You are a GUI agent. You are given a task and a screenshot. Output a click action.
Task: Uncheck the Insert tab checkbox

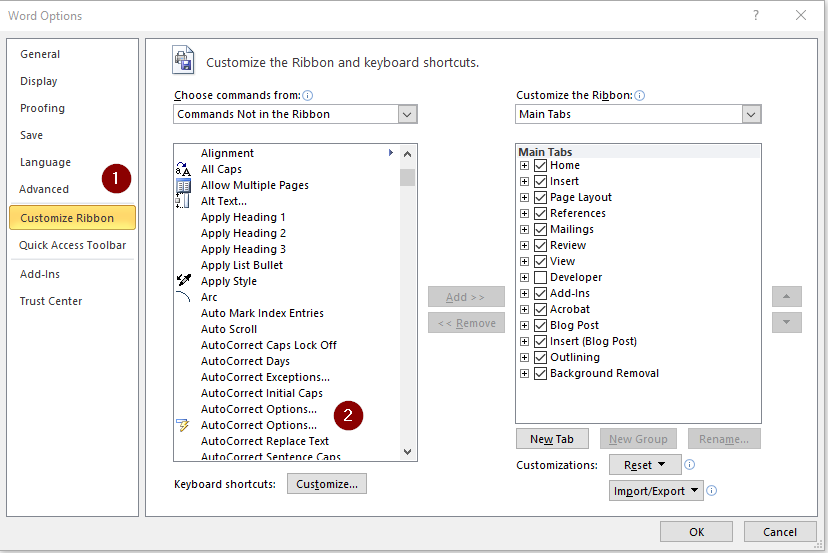tap(540, 181)
